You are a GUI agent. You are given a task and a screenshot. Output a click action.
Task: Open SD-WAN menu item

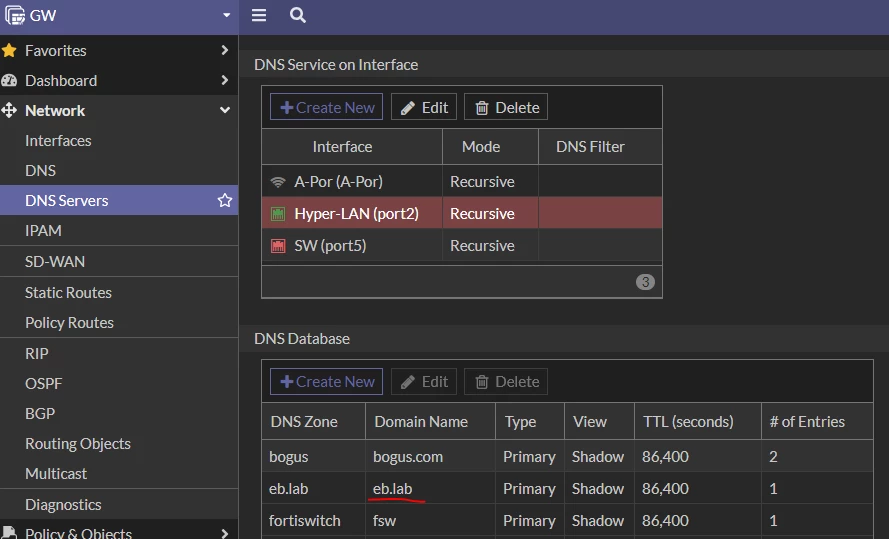(x=55, y=261)
